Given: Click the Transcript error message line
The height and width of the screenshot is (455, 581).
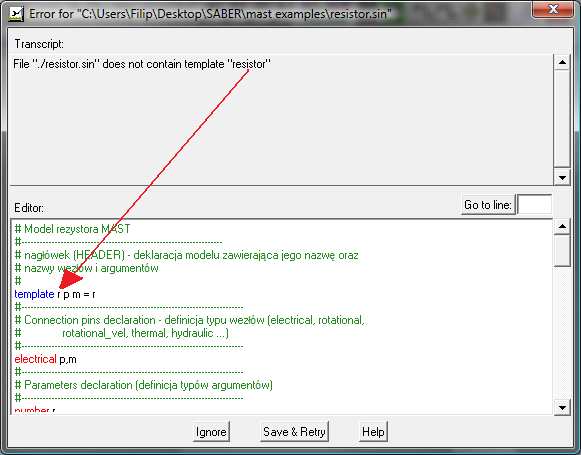Looking at the screenshot, I should coord(142,64).
